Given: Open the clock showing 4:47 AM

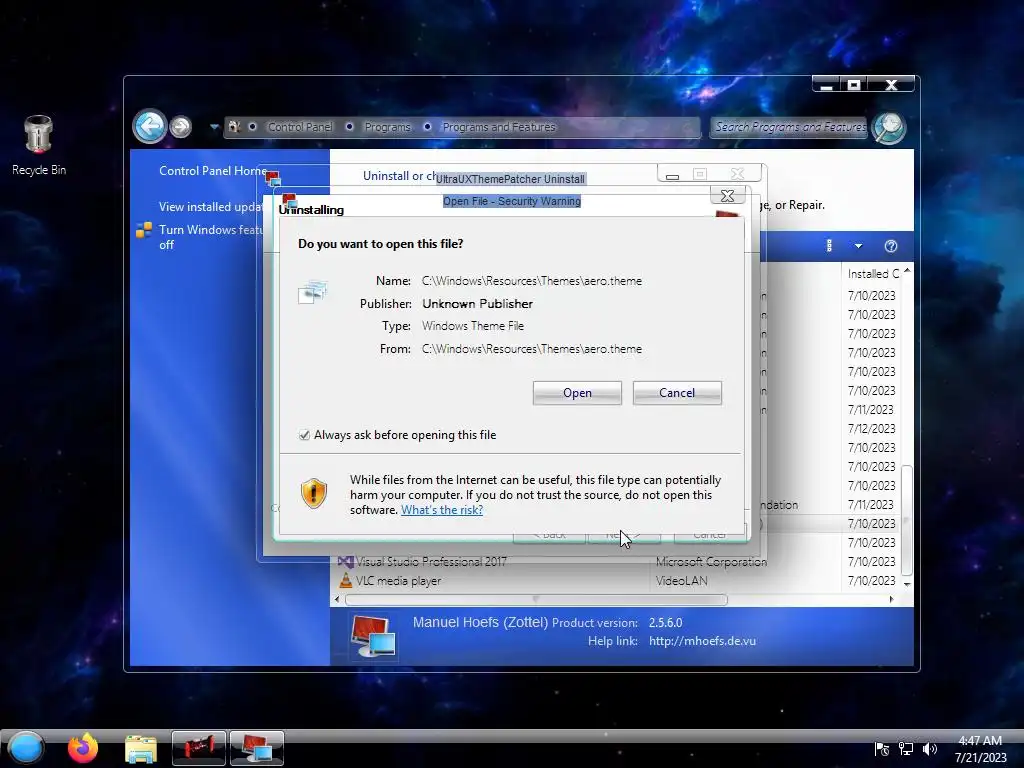Looking at the screenshot, I should point(980,749).
